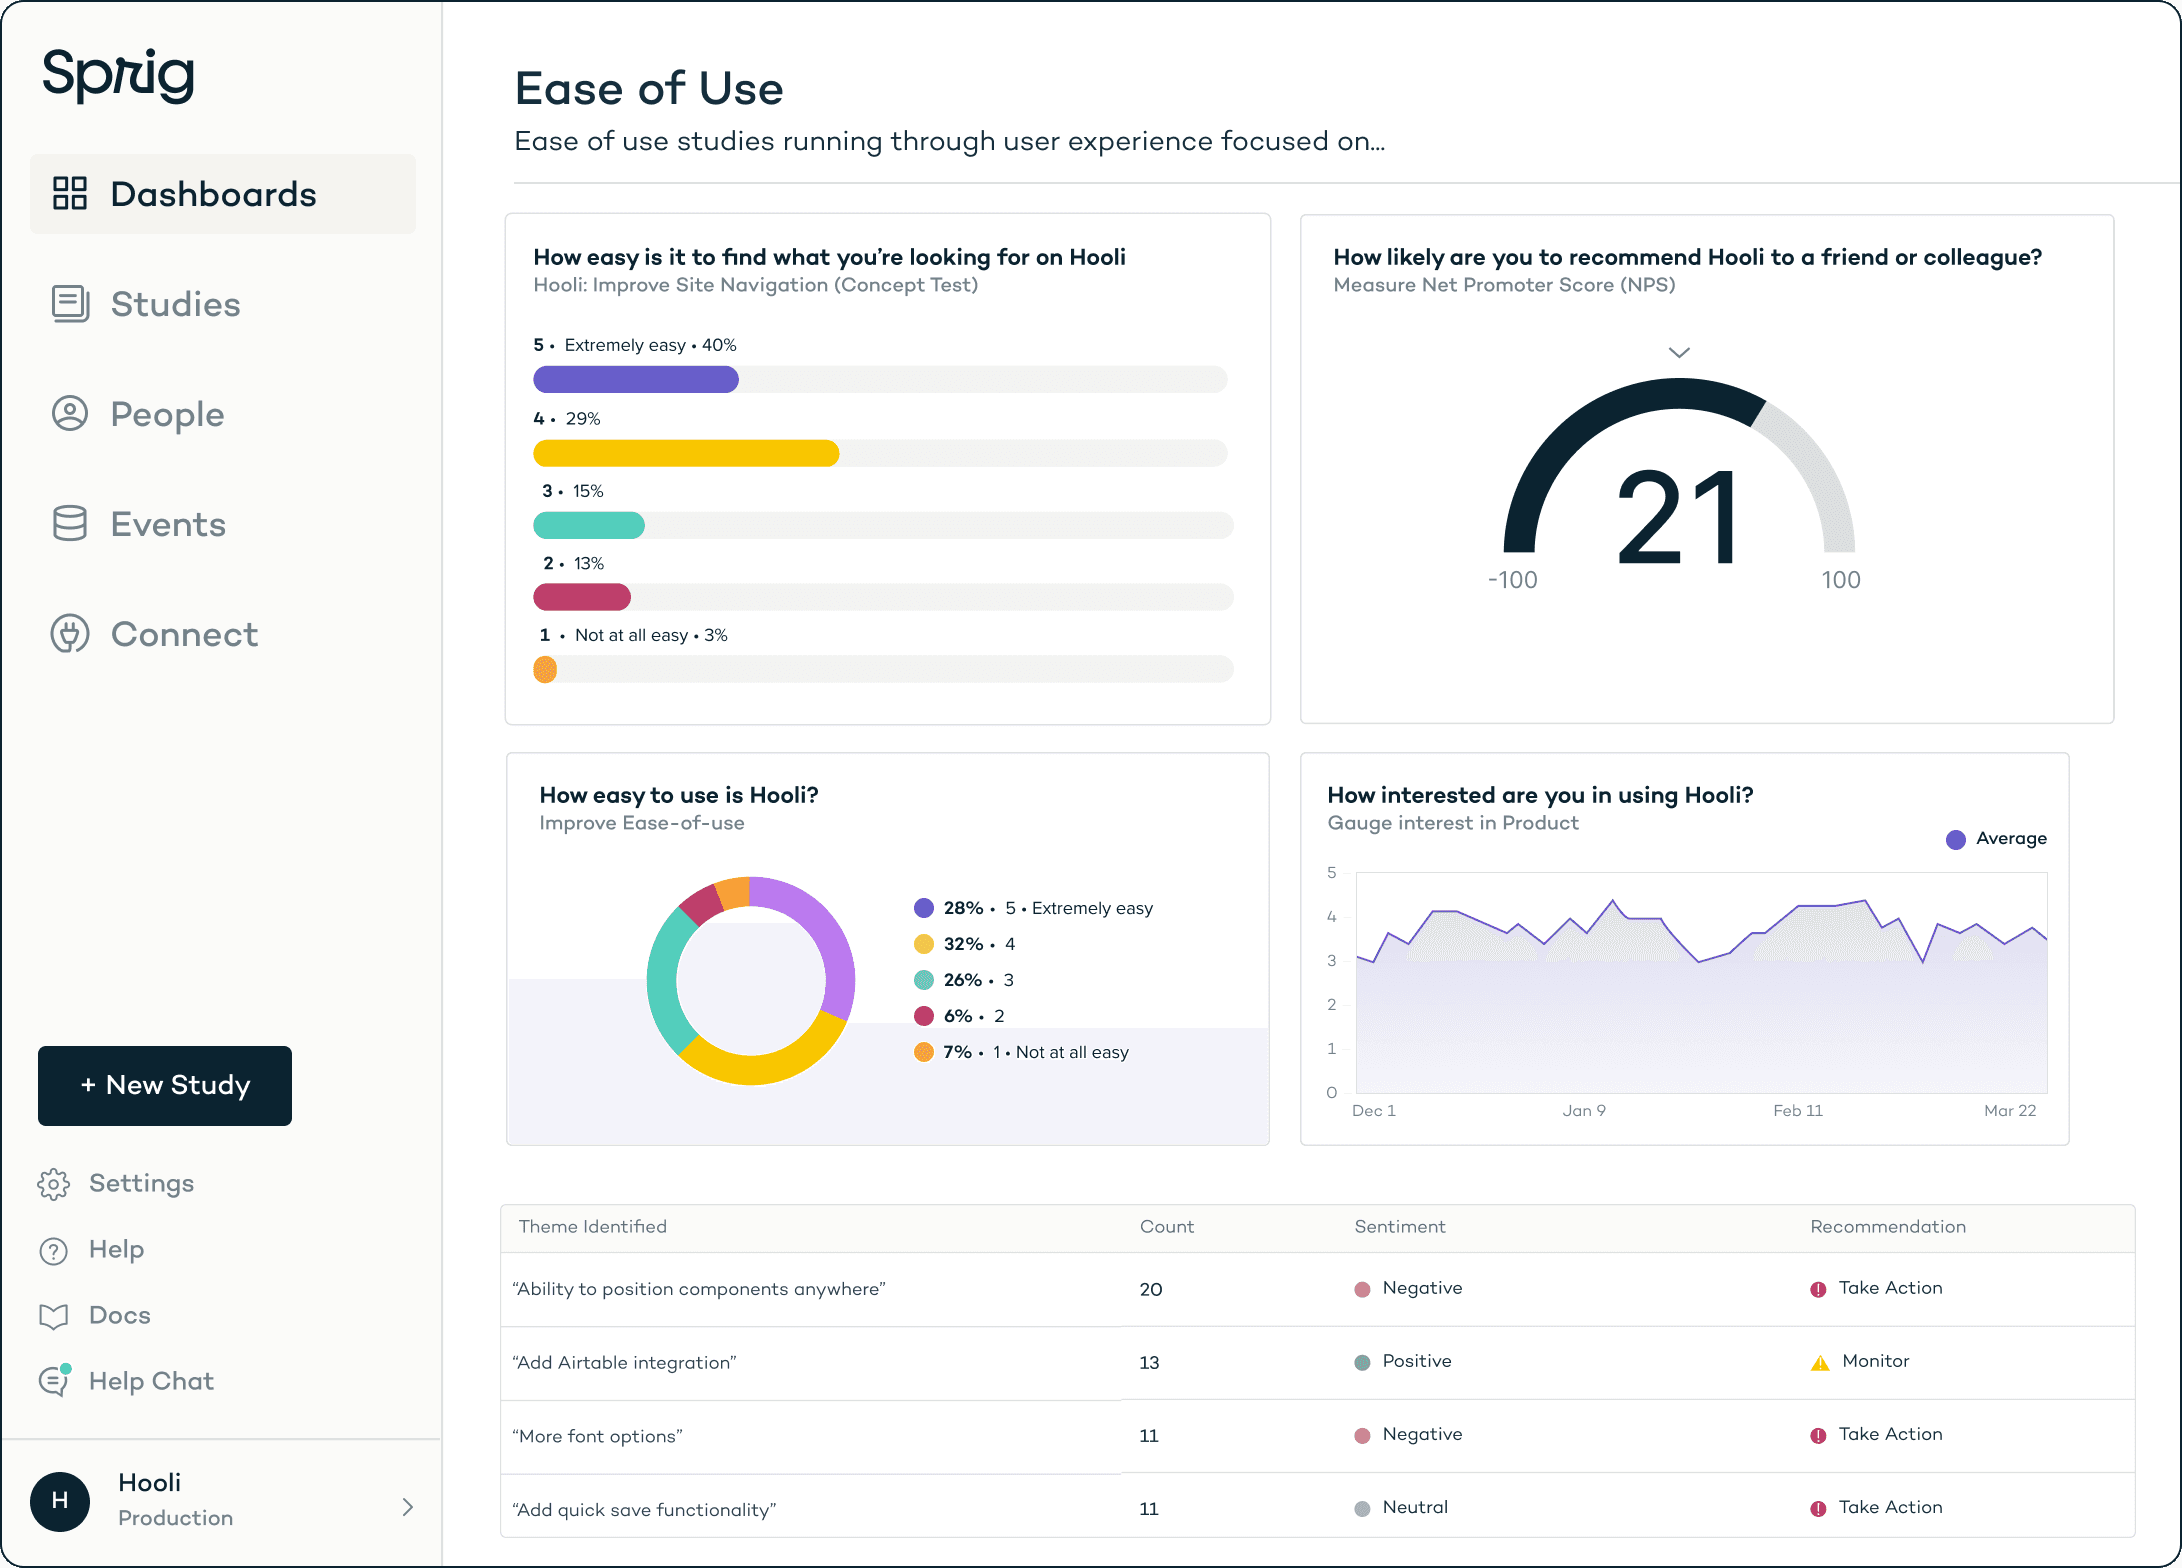Screen dimensions: 2182x1568
Task: Click the chevron above the NPS gauge
Action: pos(1679,352)
